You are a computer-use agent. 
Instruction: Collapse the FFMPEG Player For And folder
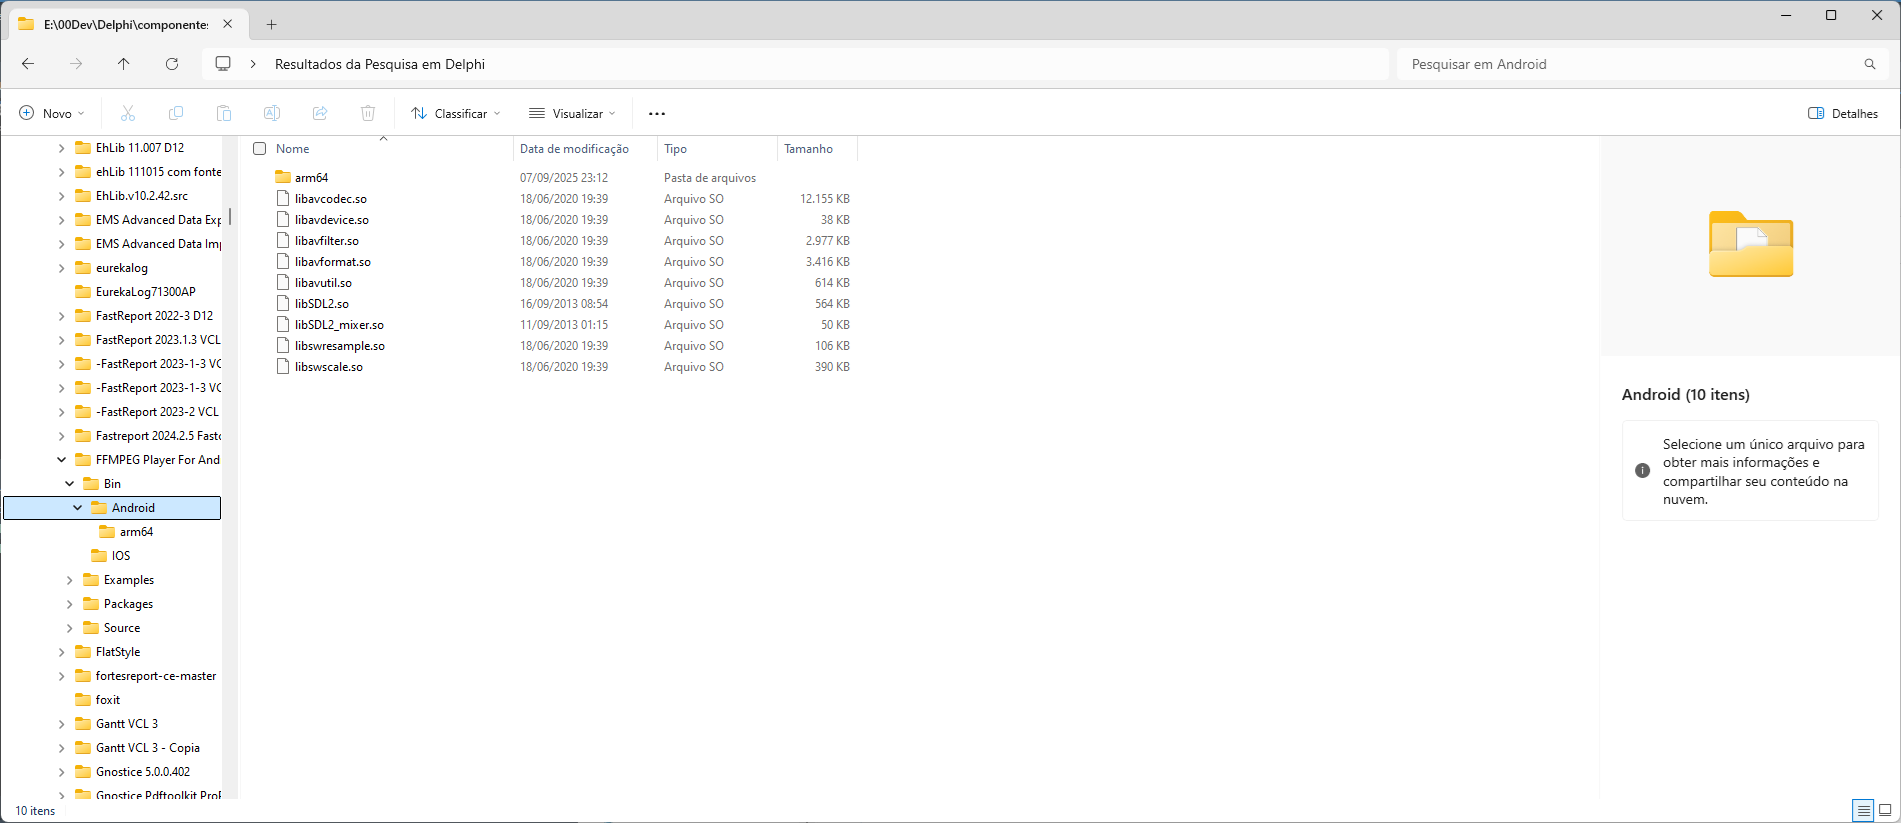[x=62, y=460]
